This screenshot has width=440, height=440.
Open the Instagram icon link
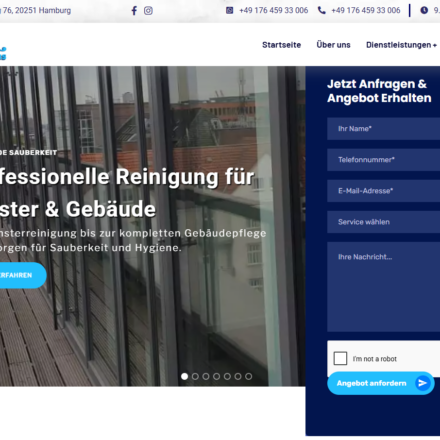pyautogui.click(x=148, y=11)
